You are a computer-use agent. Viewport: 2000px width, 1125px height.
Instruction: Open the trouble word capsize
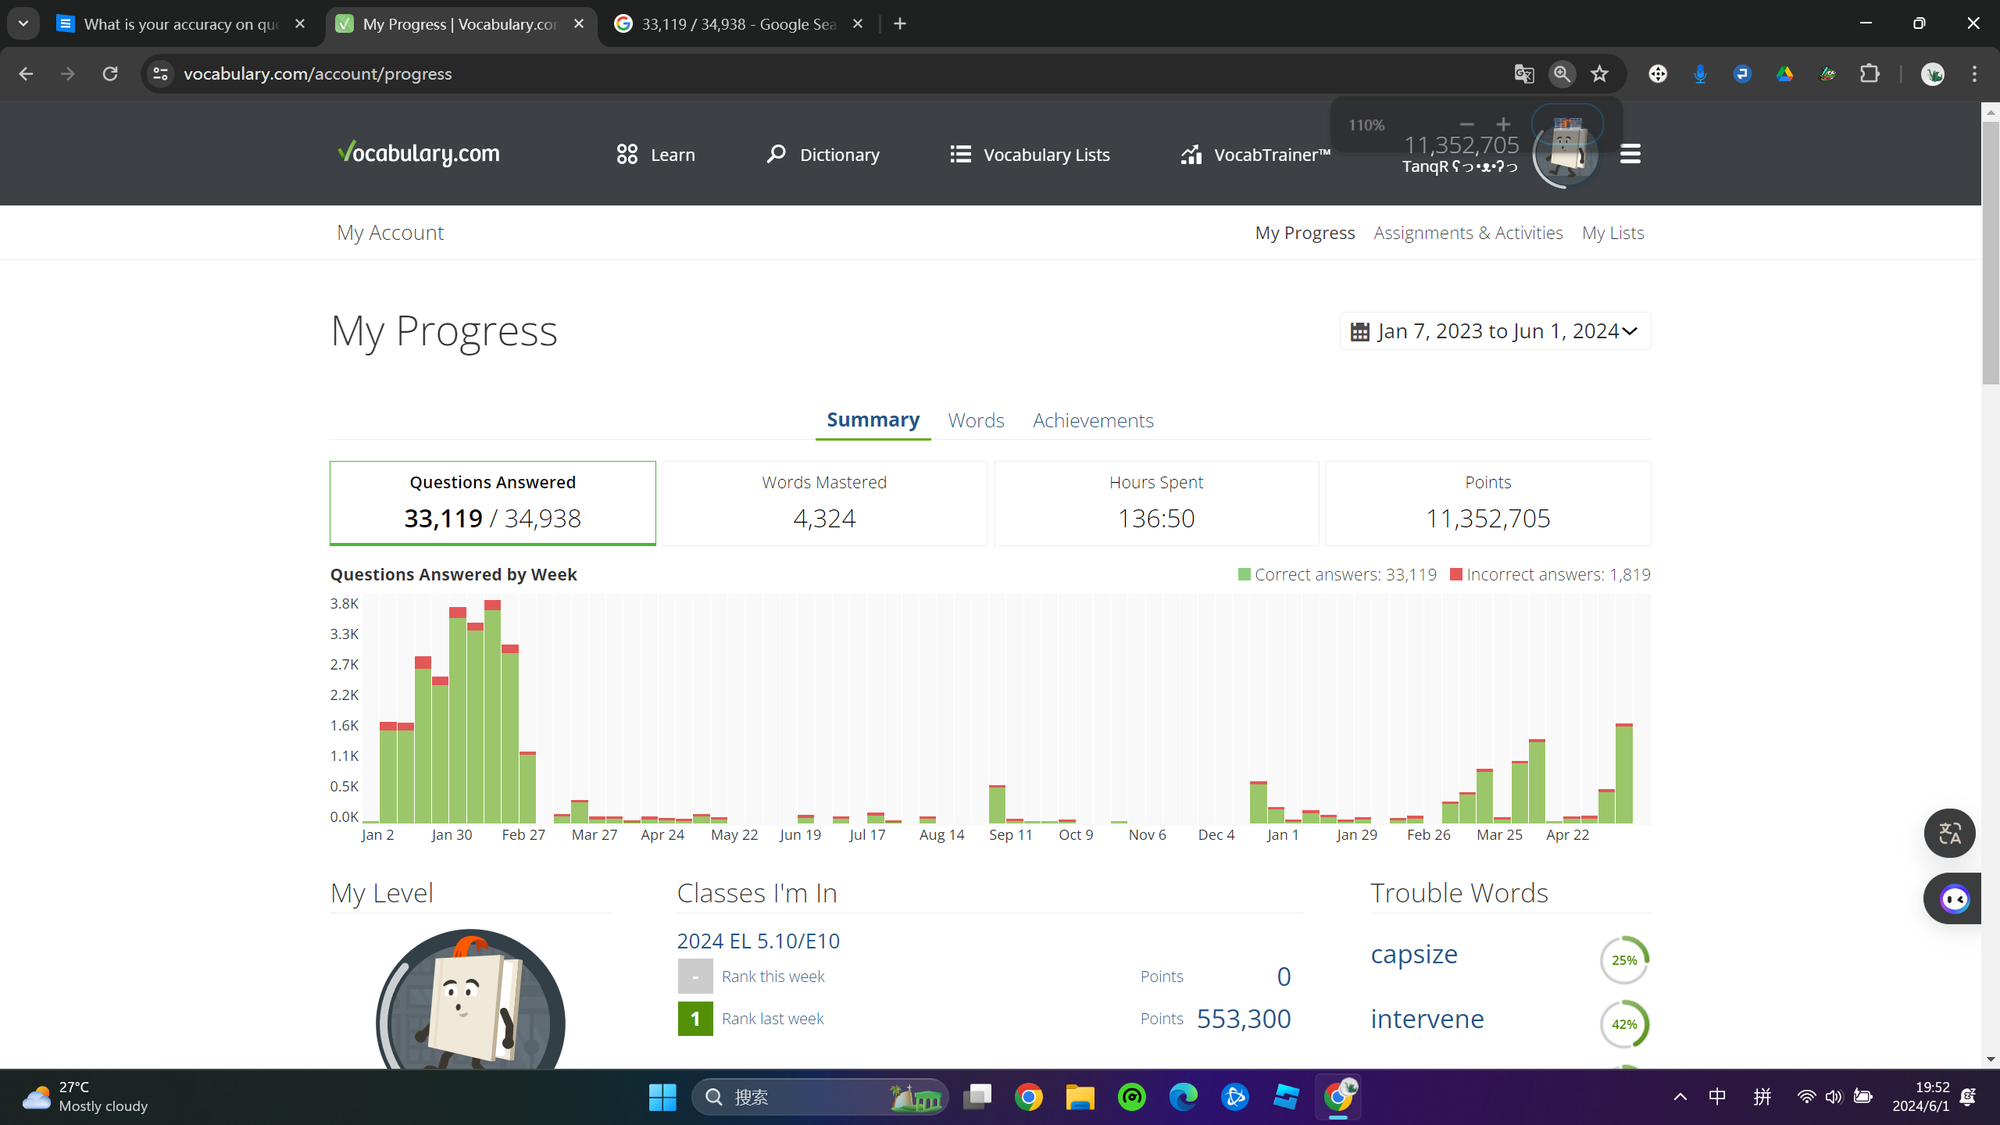click(x=1414, y=955)
